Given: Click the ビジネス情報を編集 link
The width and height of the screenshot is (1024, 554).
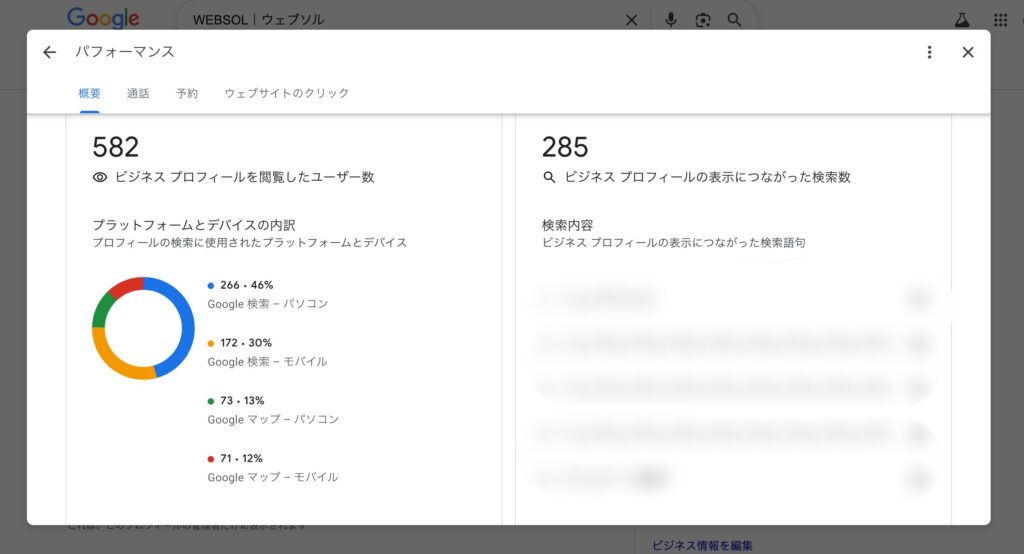Looking at the screenshot, I should 702,545.
